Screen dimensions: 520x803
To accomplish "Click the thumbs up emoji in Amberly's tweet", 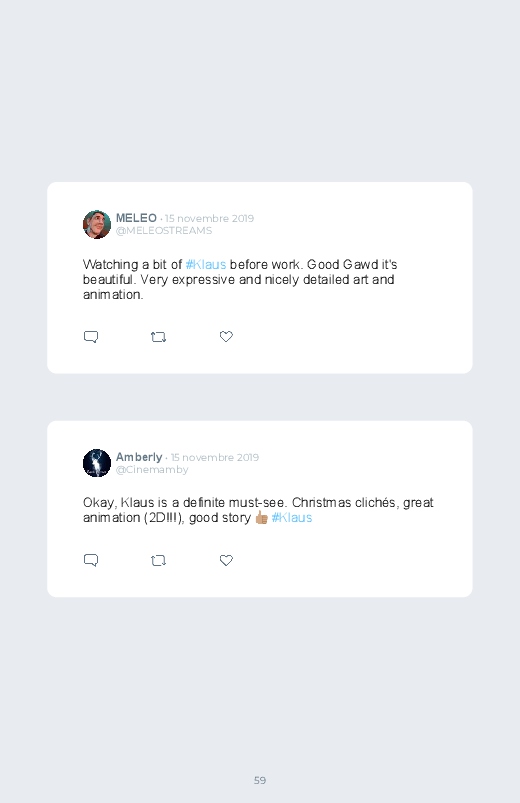I will click(x=261, y=518).
